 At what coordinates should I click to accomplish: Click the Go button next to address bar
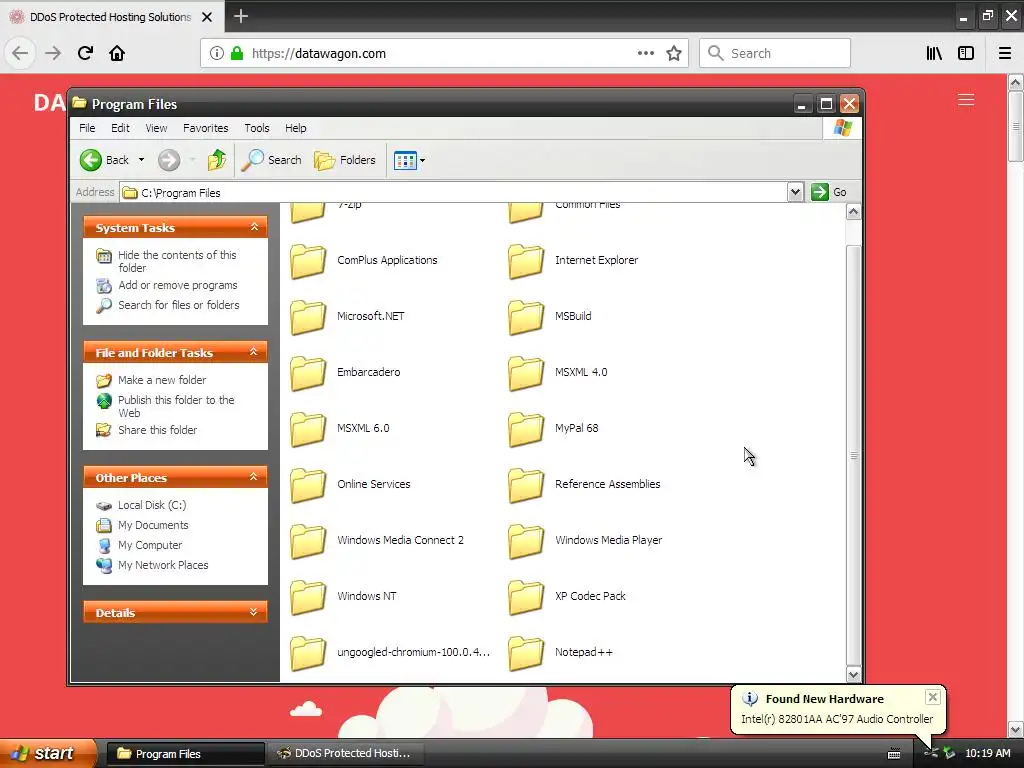click(x=829, y=192)
